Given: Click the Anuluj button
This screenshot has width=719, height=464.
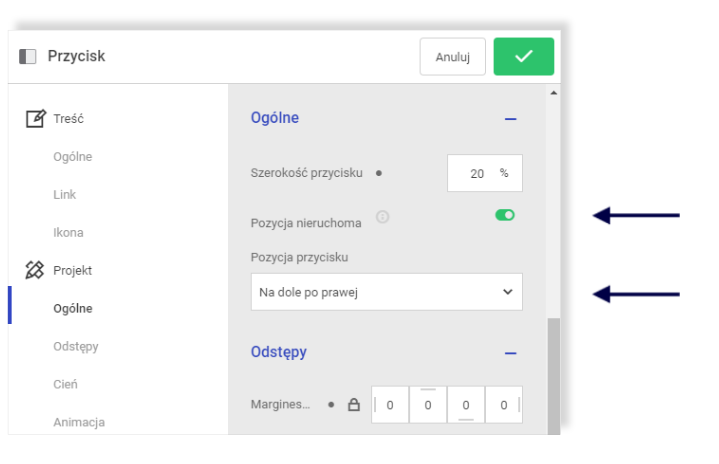Looking at the screenshot, I should (453, 56).
